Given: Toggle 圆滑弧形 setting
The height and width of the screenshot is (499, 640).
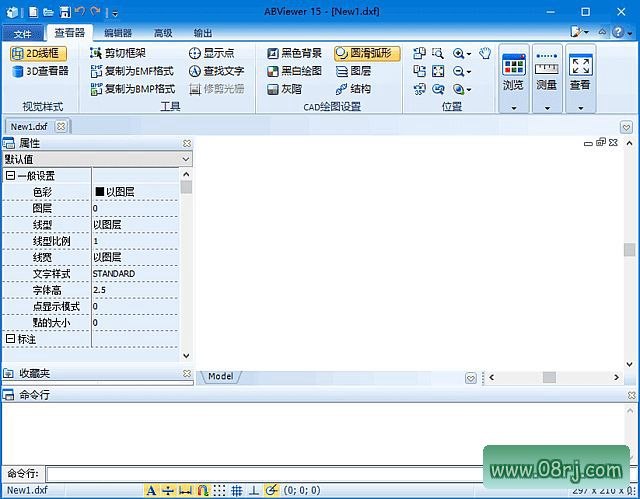Looking at the screenshot, I should [367, 53].
